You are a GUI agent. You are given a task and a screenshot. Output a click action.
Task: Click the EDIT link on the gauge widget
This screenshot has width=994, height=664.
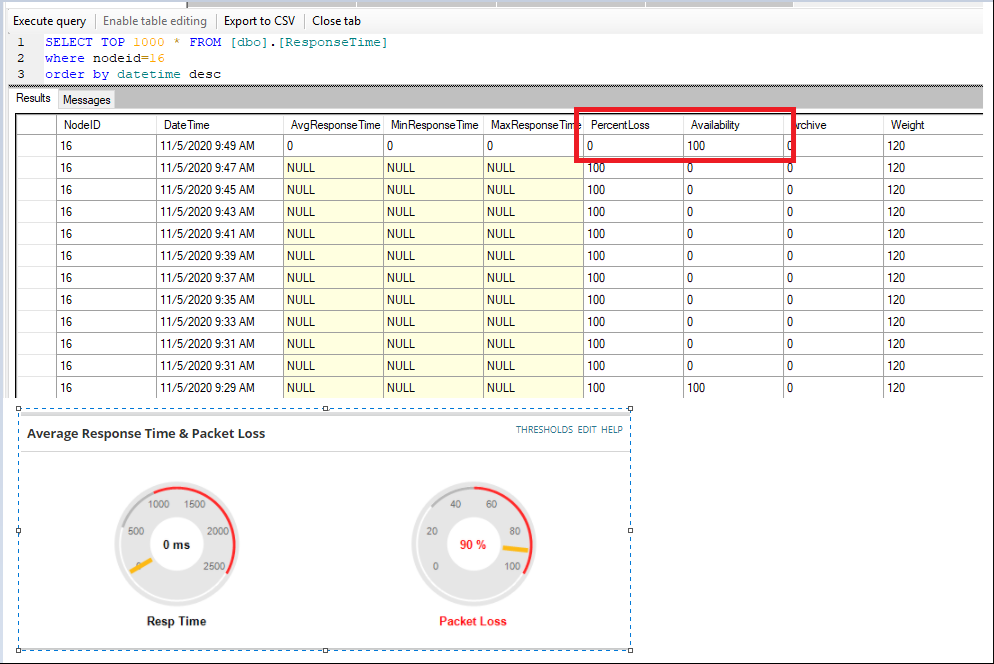(586, 429)
